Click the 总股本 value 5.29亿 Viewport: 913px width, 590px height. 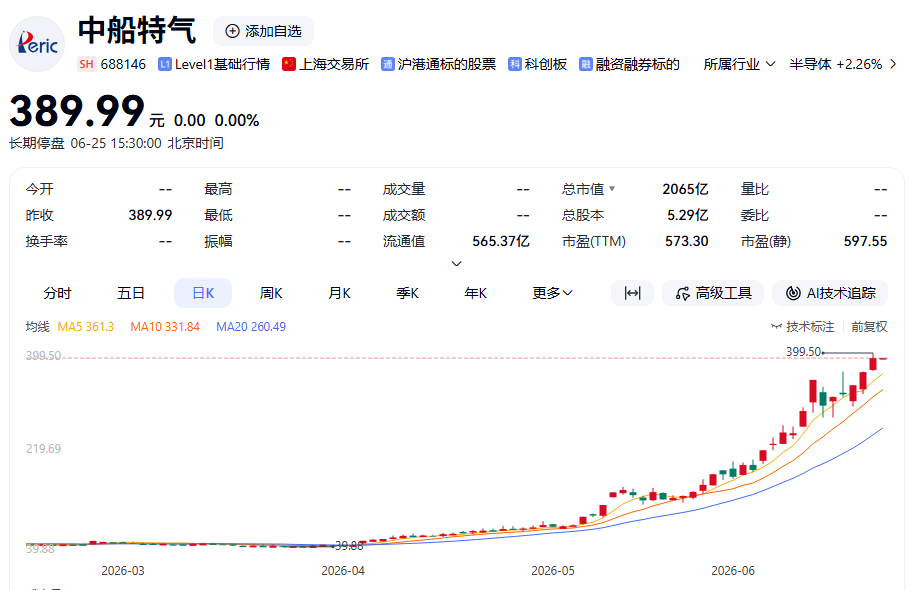point(688,215)
